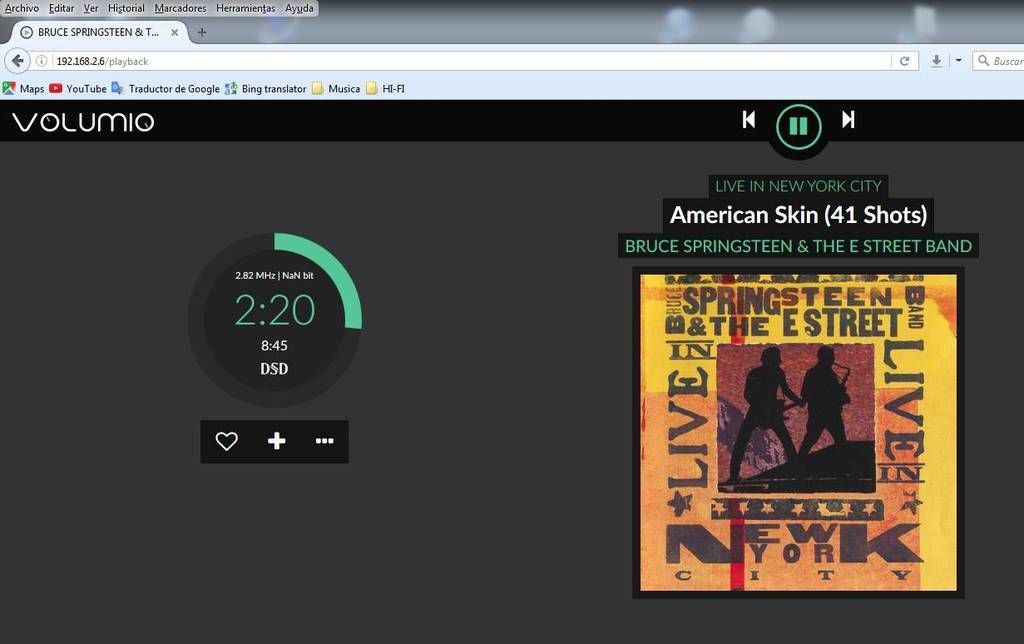
Task: Open the Ayuda menu
Action: point(299,8)
